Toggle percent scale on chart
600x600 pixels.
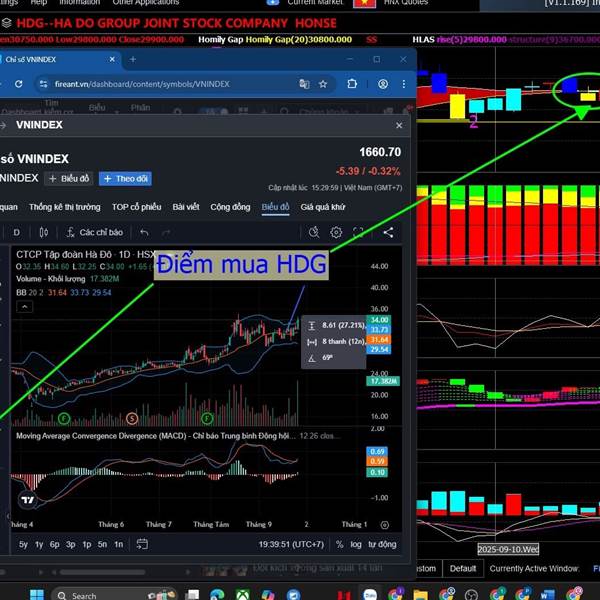click(339, 544)
